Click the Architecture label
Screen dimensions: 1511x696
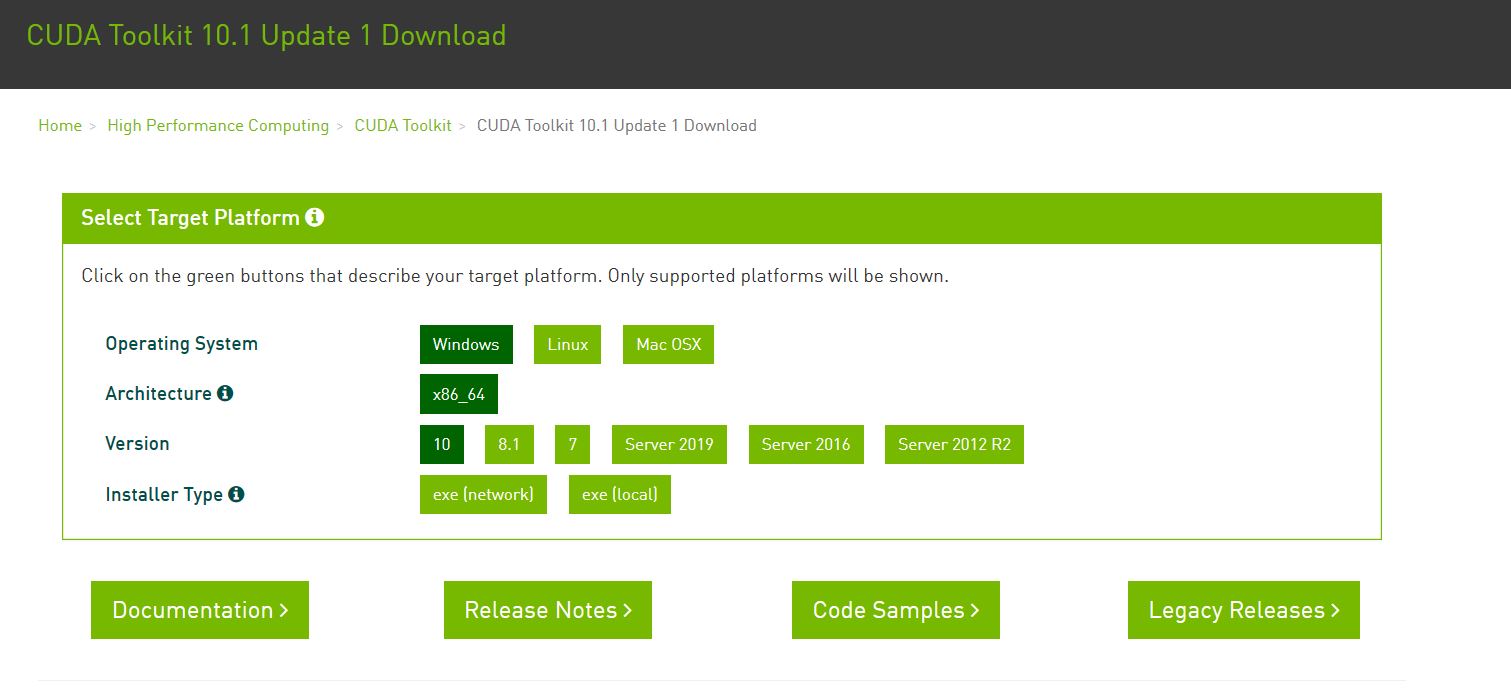click(x=158, y=394)
